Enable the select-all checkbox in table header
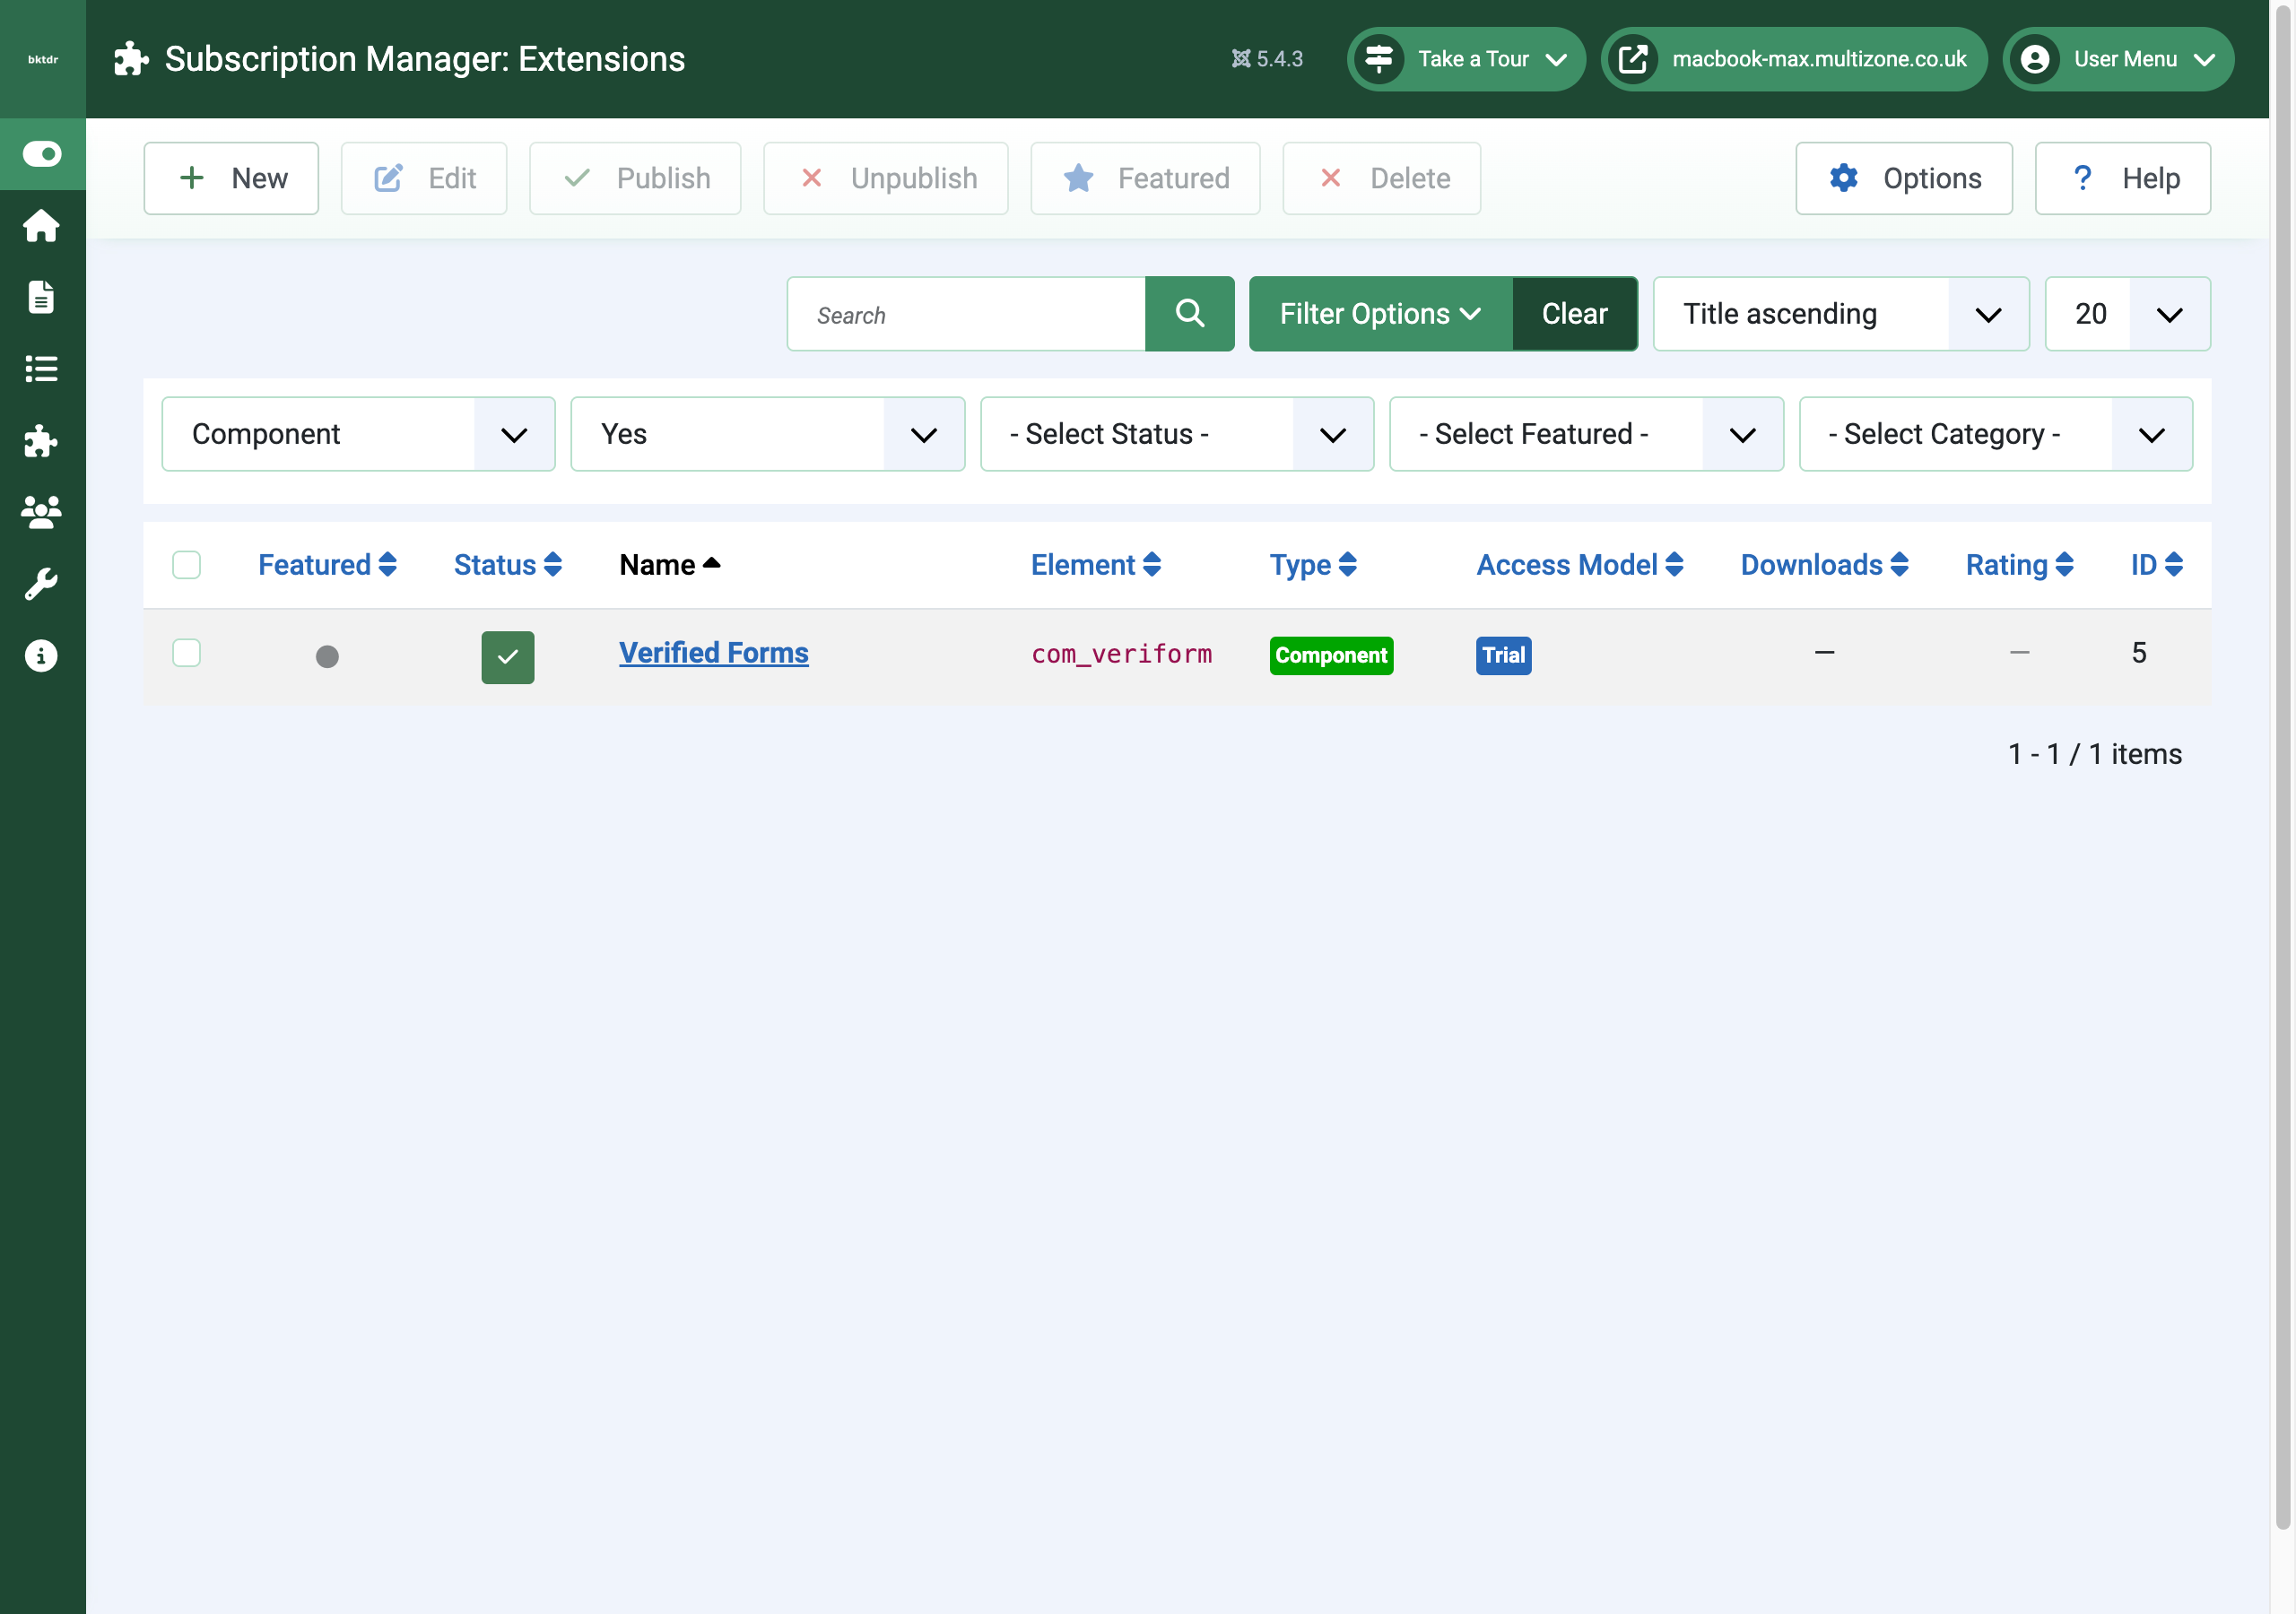Viewport: 2296px width, 1614px height. 187,565
